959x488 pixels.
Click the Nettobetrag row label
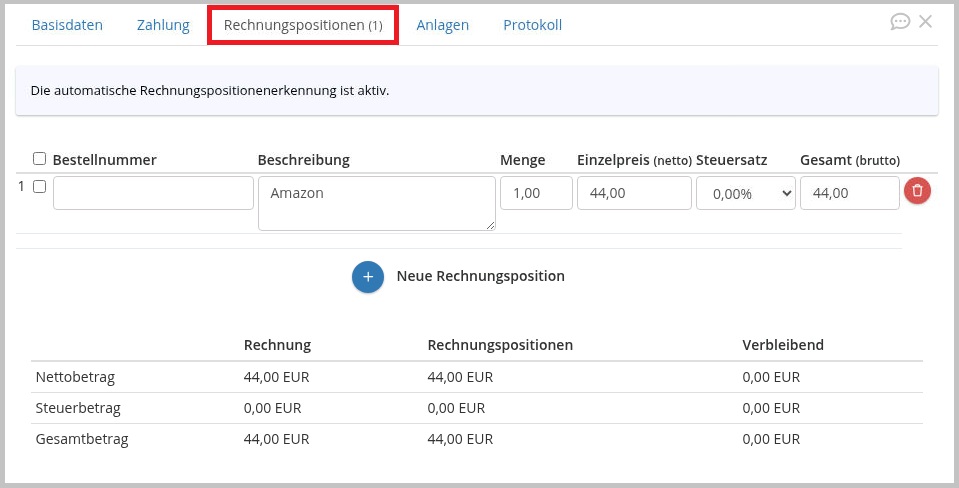point(75,377)
